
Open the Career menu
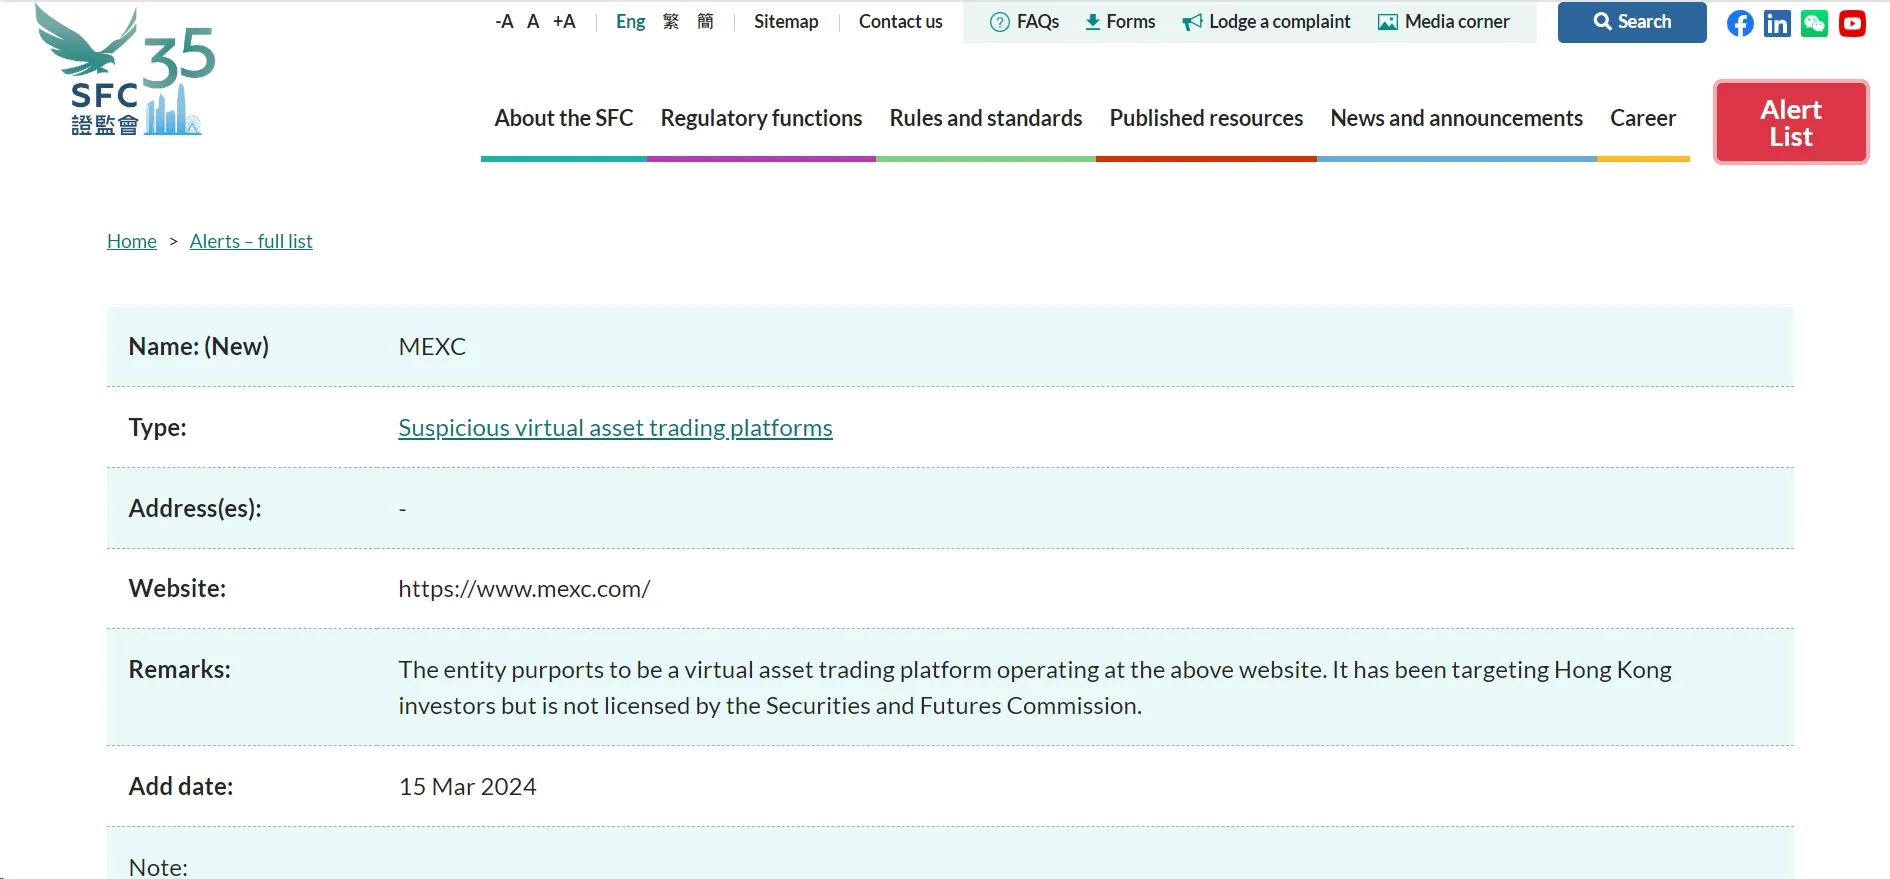(1643, 118)
